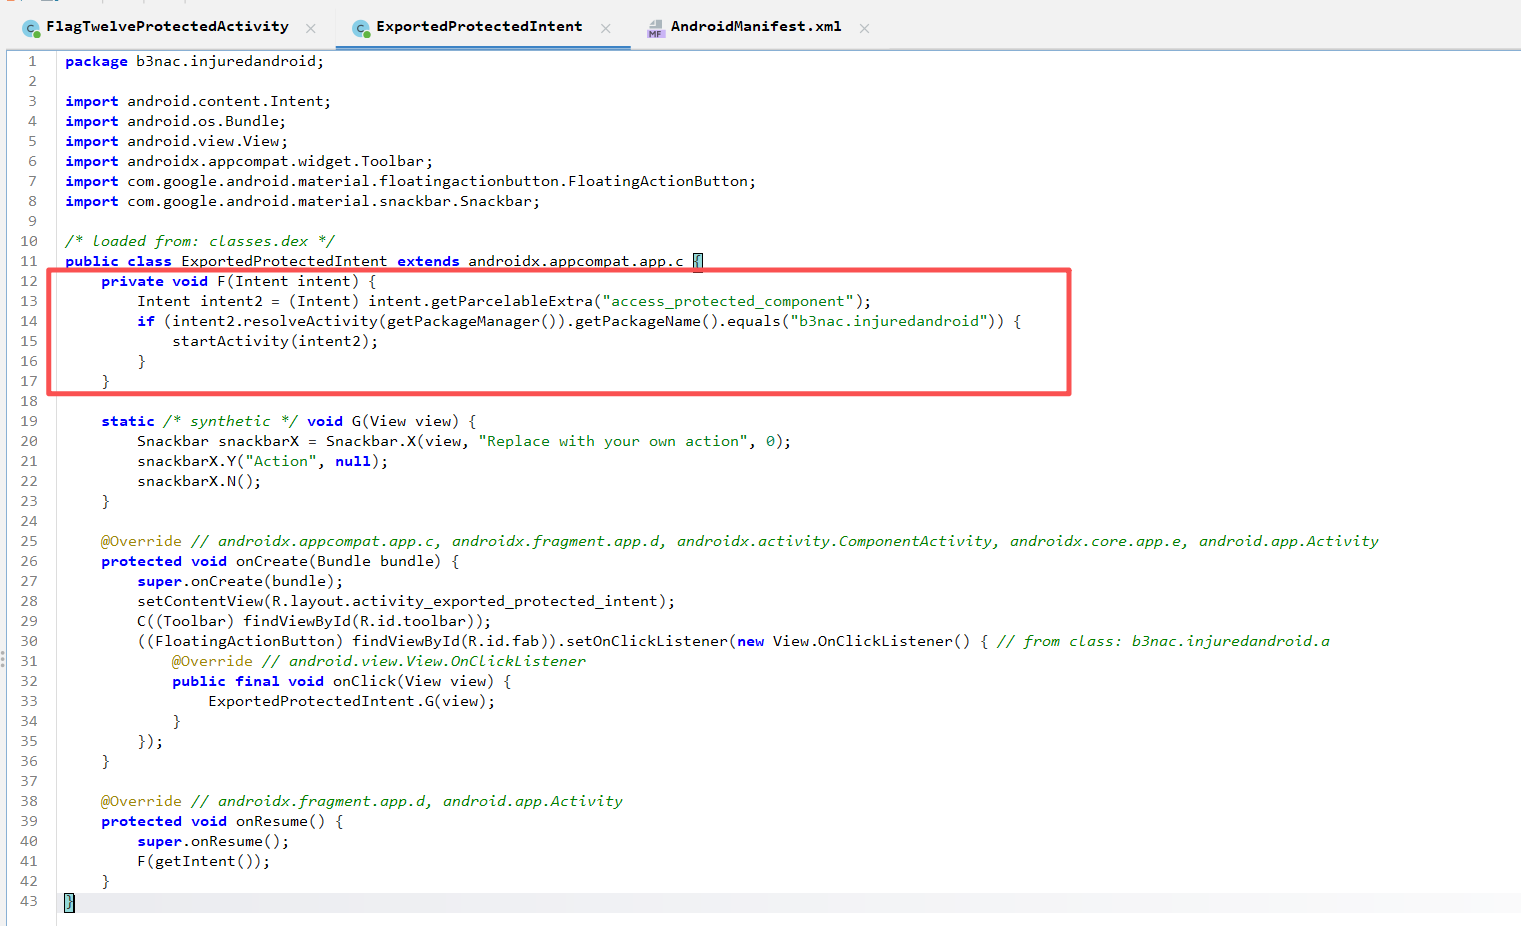Click the AndroidManifest.xml manifest file icon
This screenshot has width=1521, height=926.
tap(656, 28)
